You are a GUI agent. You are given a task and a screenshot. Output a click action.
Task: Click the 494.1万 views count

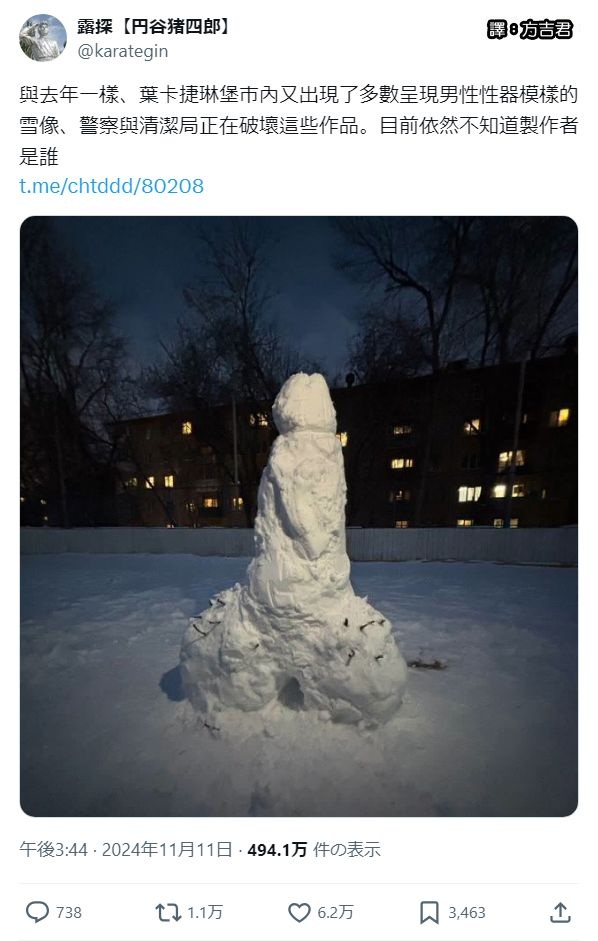coord(277,849)
